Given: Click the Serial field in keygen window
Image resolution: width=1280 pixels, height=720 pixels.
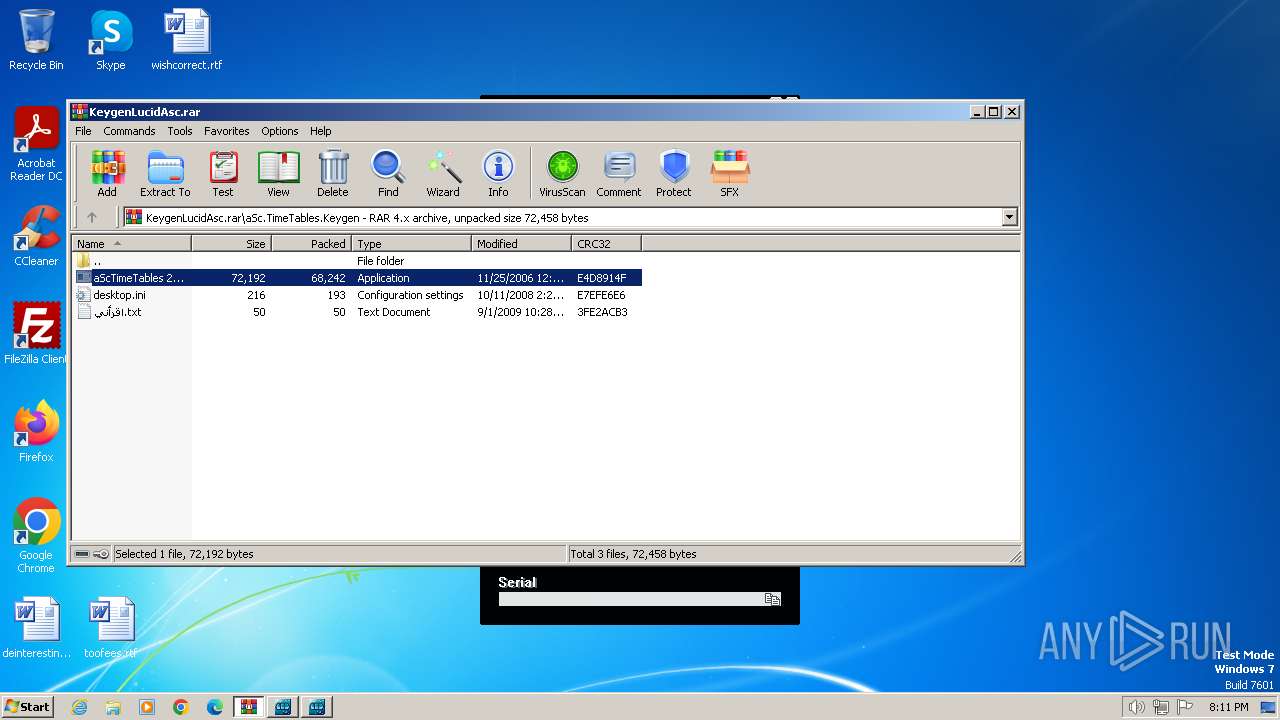Looking at the screenshot, I should coord(631,599).
